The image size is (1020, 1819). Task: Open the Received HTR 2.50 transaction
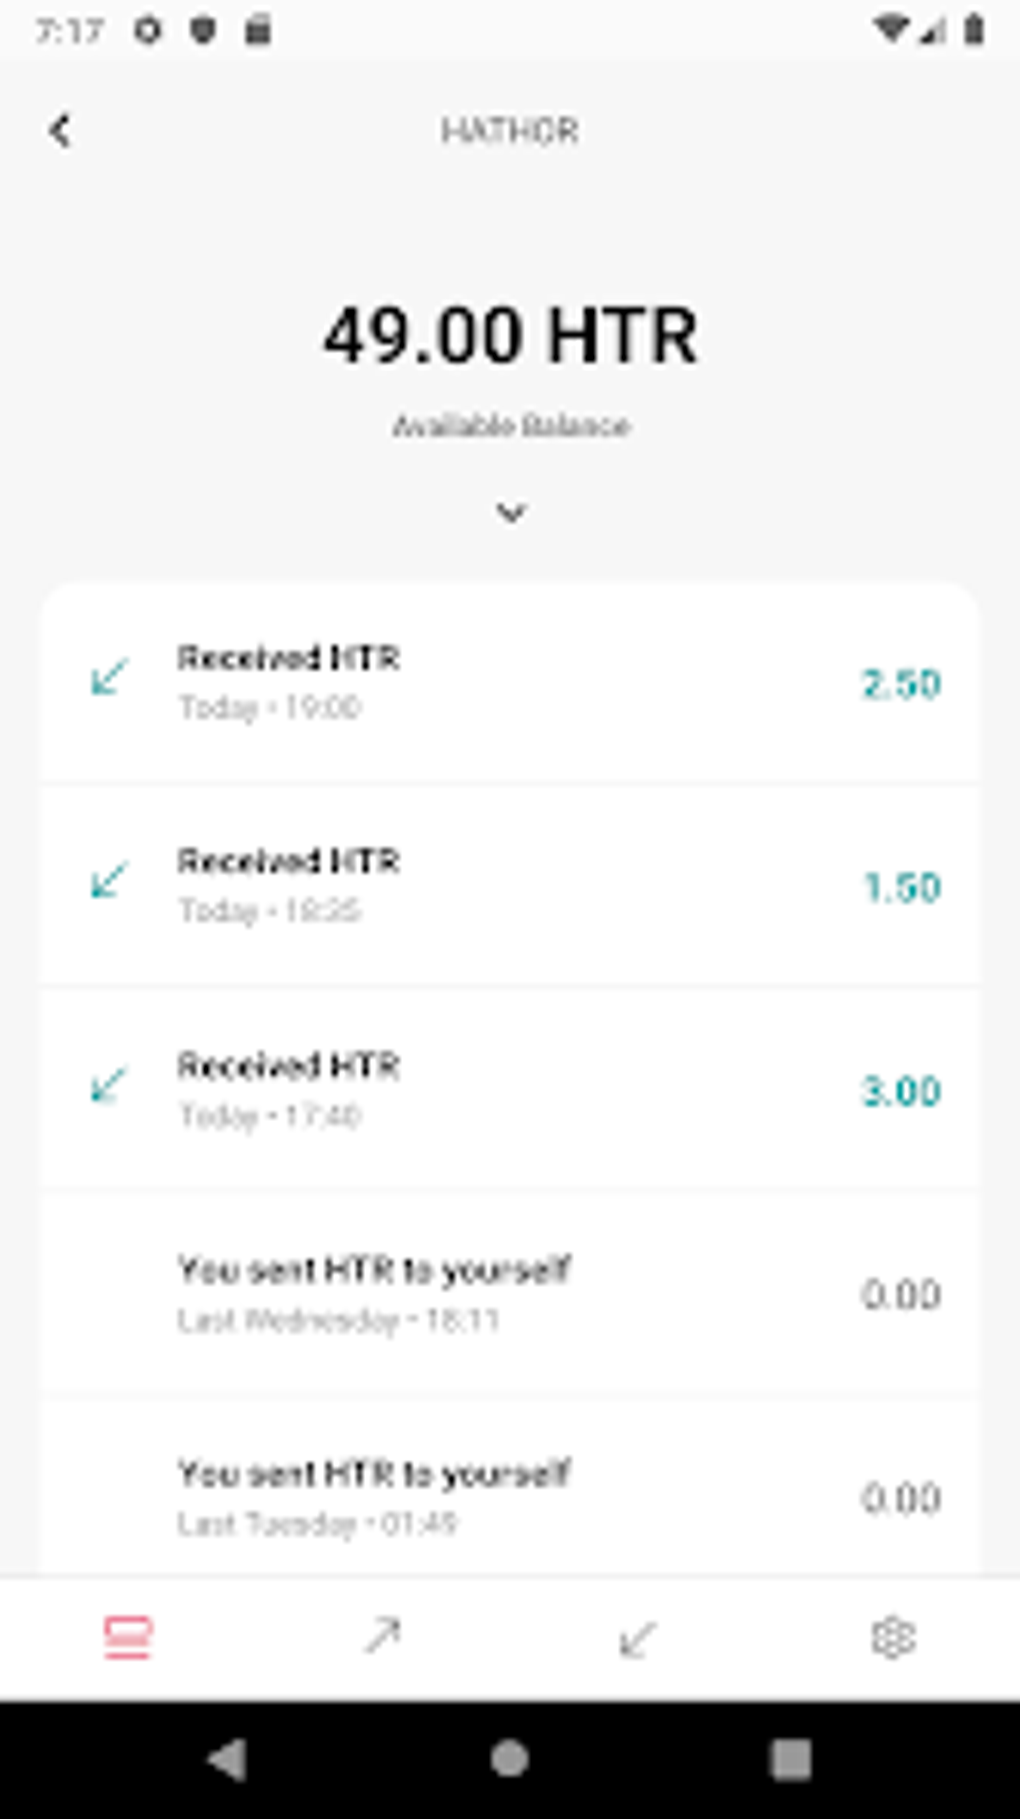[510, 683]
